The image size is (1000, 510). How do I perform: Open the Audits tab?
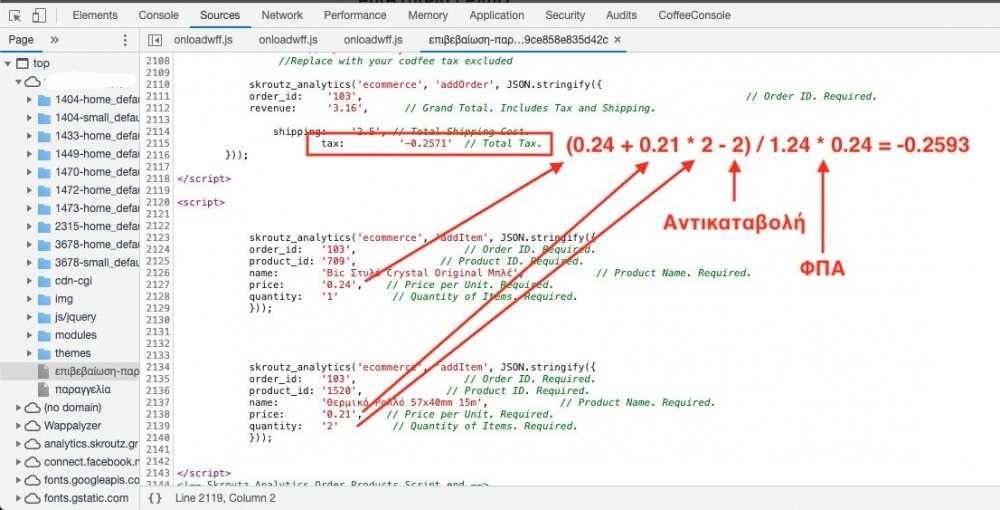622,15
